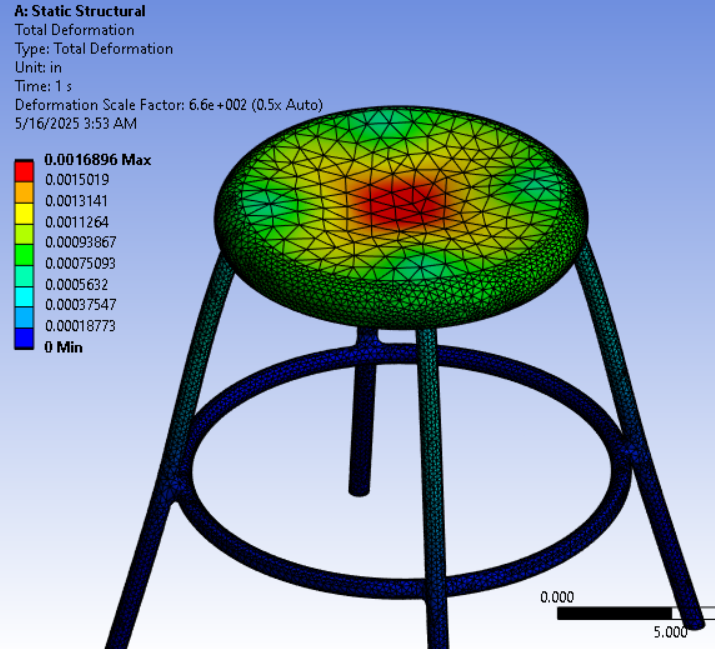The width and height of the screenshot is (715, 649).
Task: Click the scale ruler bar
Action: (x=618, y=612)
